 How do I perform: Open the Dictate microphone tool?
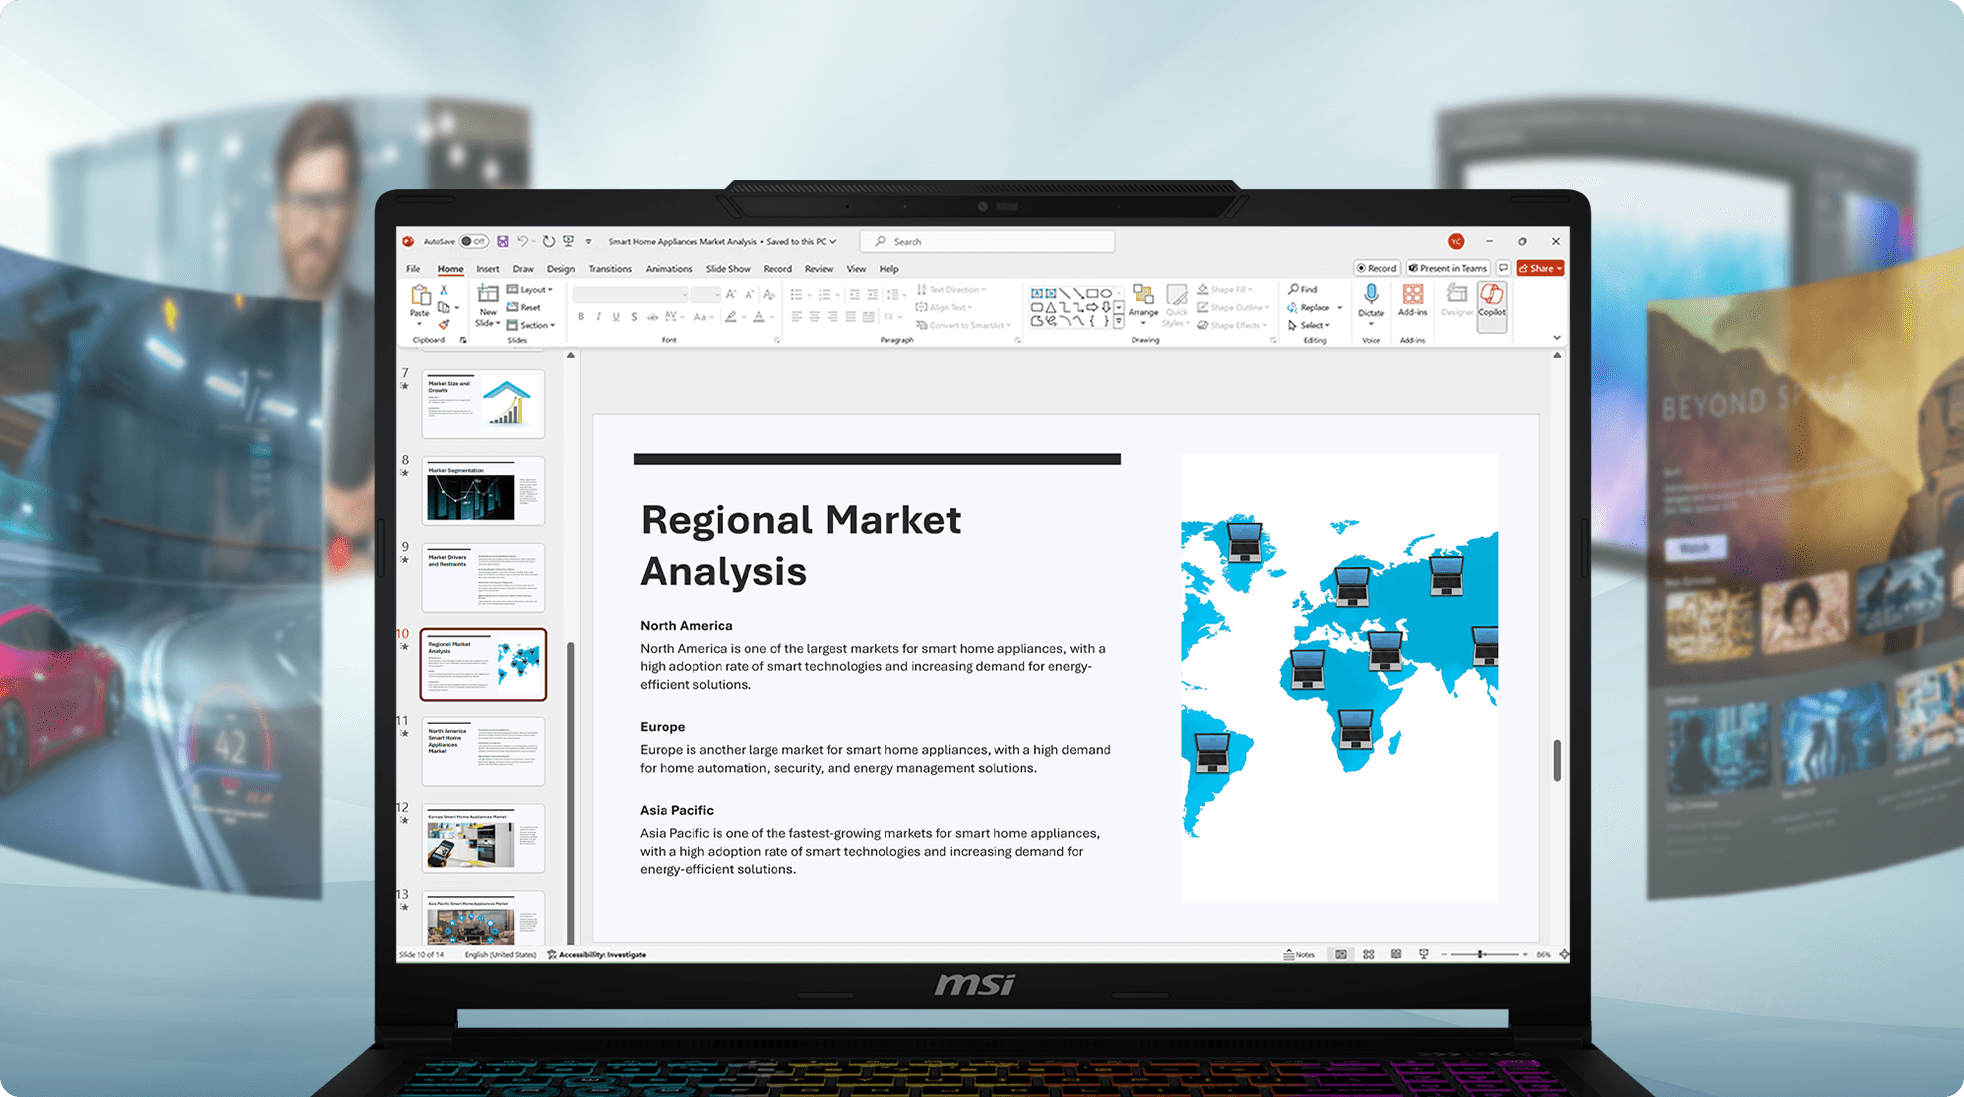tap(1371, 295)
